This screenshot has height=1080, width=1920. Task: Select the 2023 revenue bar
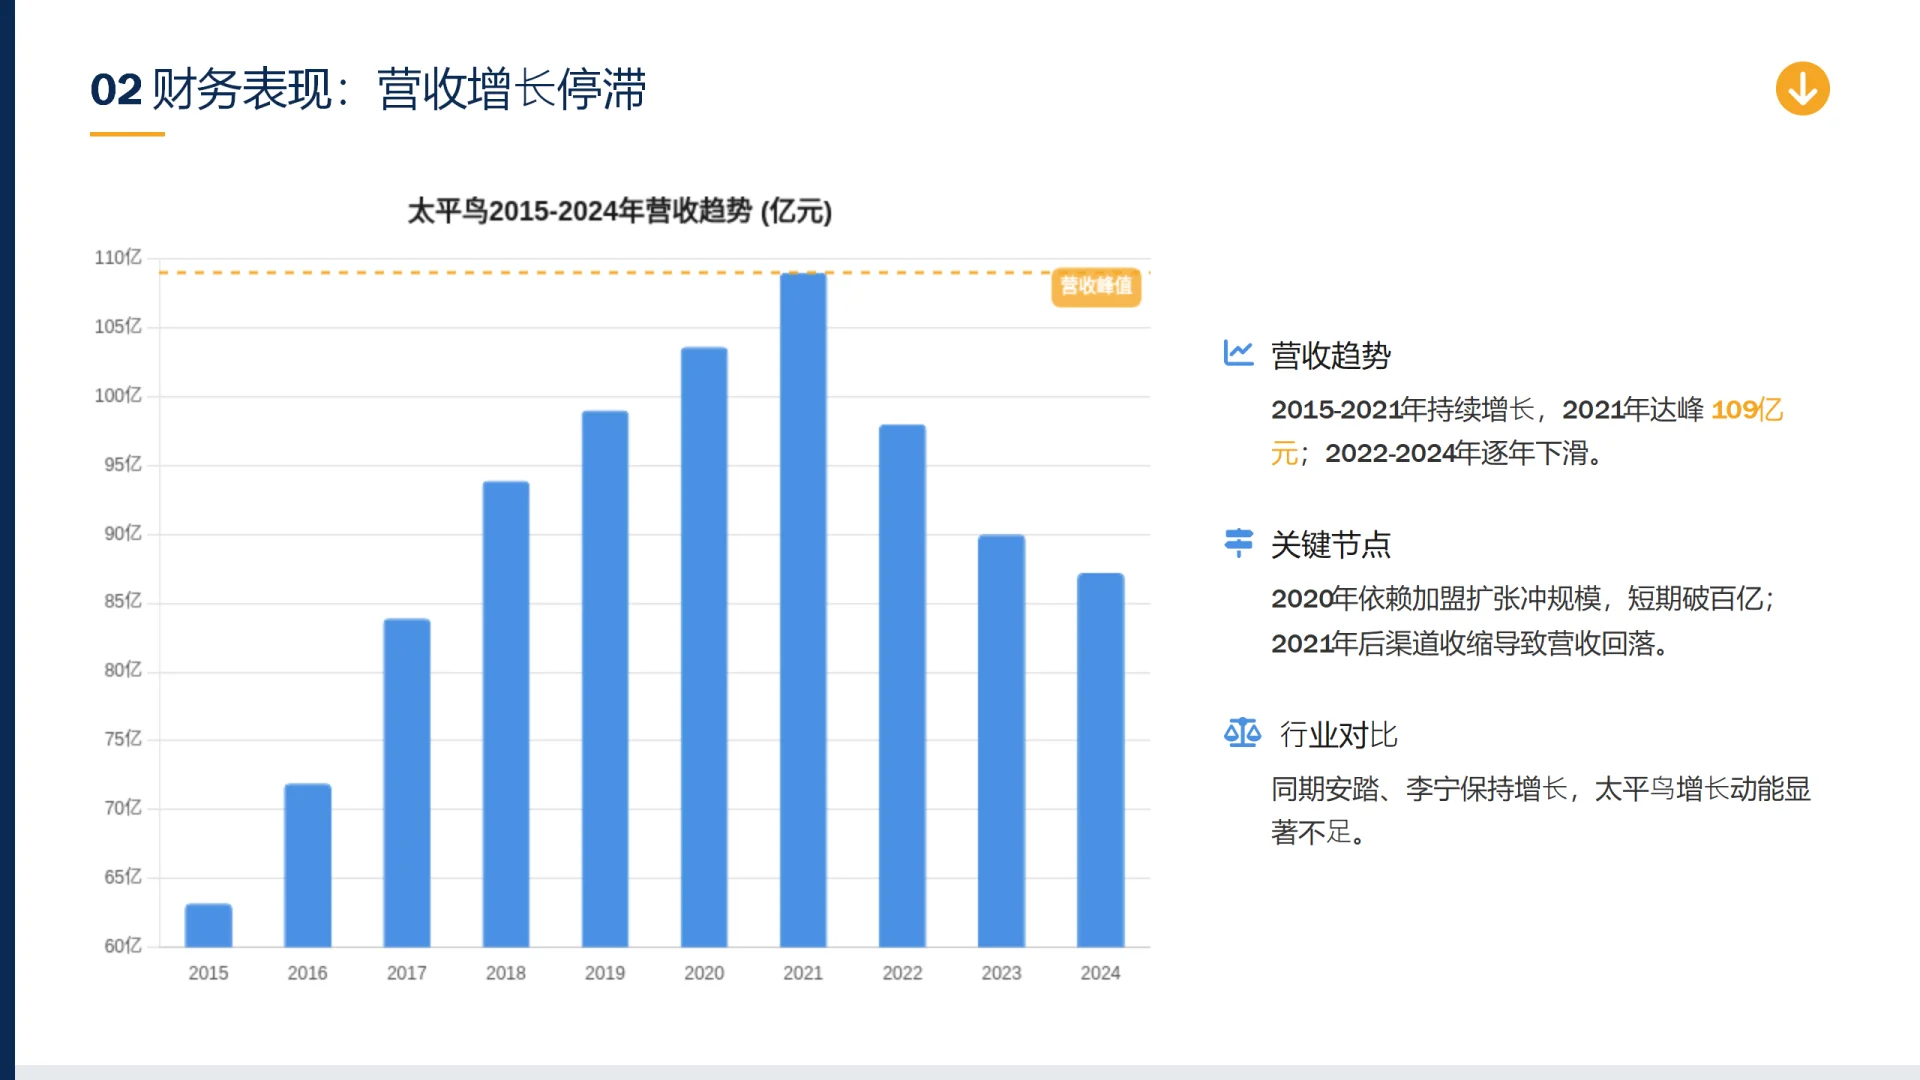[x=1001, y=741]
